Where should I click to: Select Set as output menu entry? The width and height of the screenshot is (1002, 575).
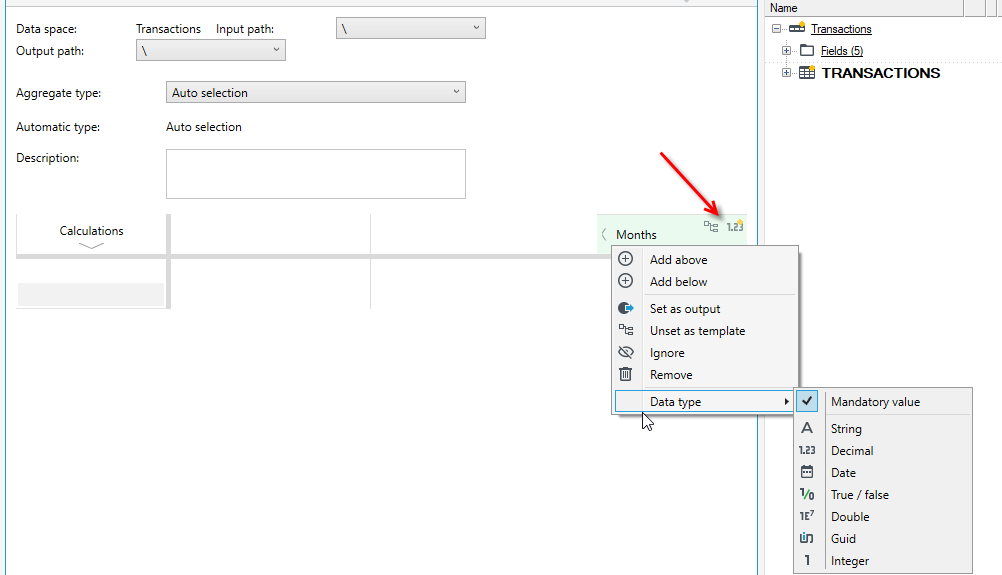[705, 309]
